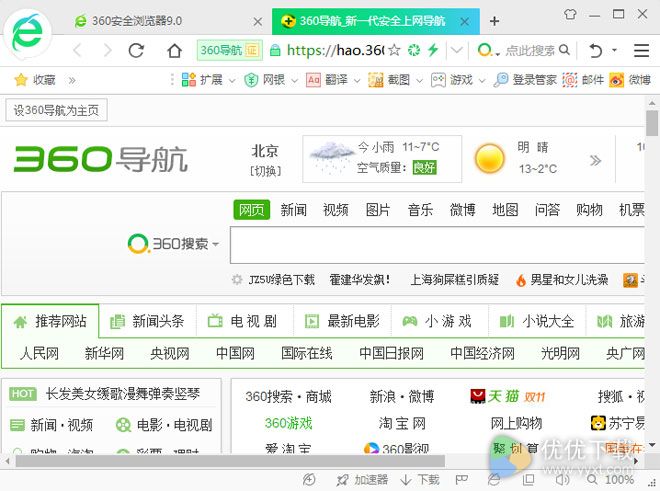Open the 天猫 双11 link
Image resolution: width=660 pixels, height=491 pixels.
coord(508,396)
